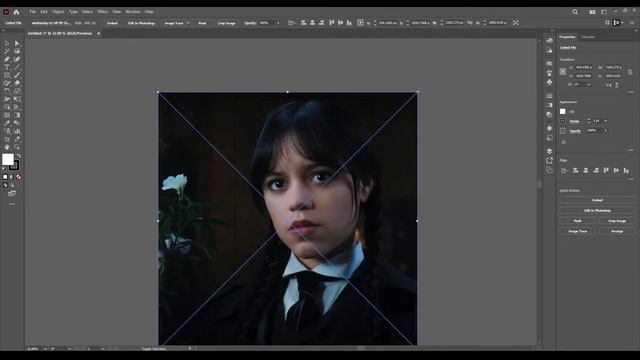The width and height of the screenshot is (640, 360).
Task: Switch to the Libraries tab
Action: pyautogui.click(x=588, y=37)
